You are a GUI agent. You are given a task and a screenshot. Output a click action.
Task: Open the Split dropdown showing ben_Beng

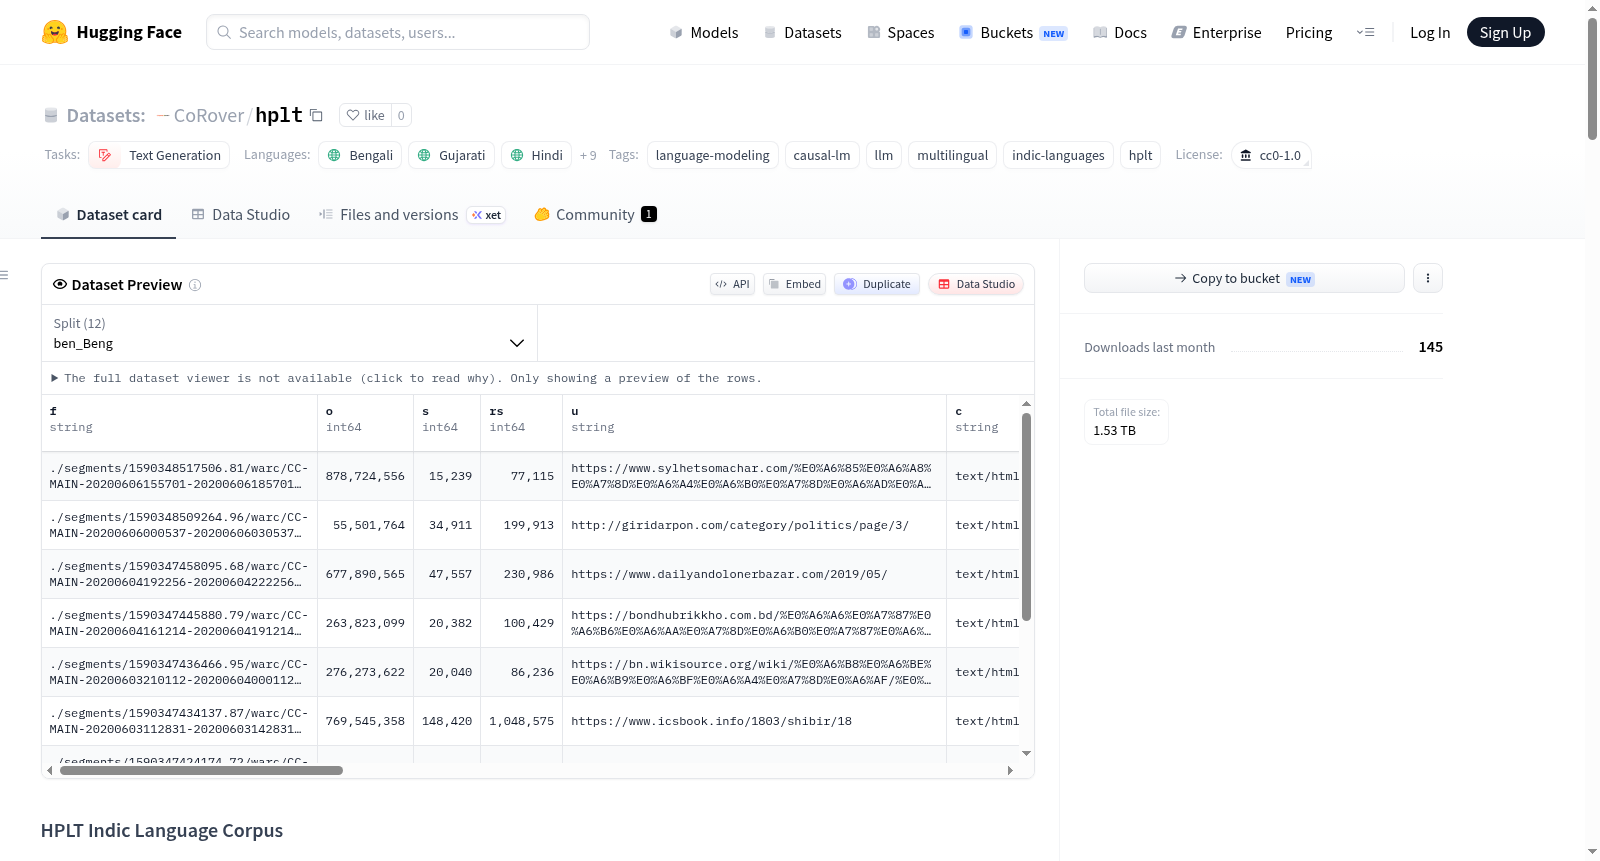pyautogui.click(x=289, y=333)
